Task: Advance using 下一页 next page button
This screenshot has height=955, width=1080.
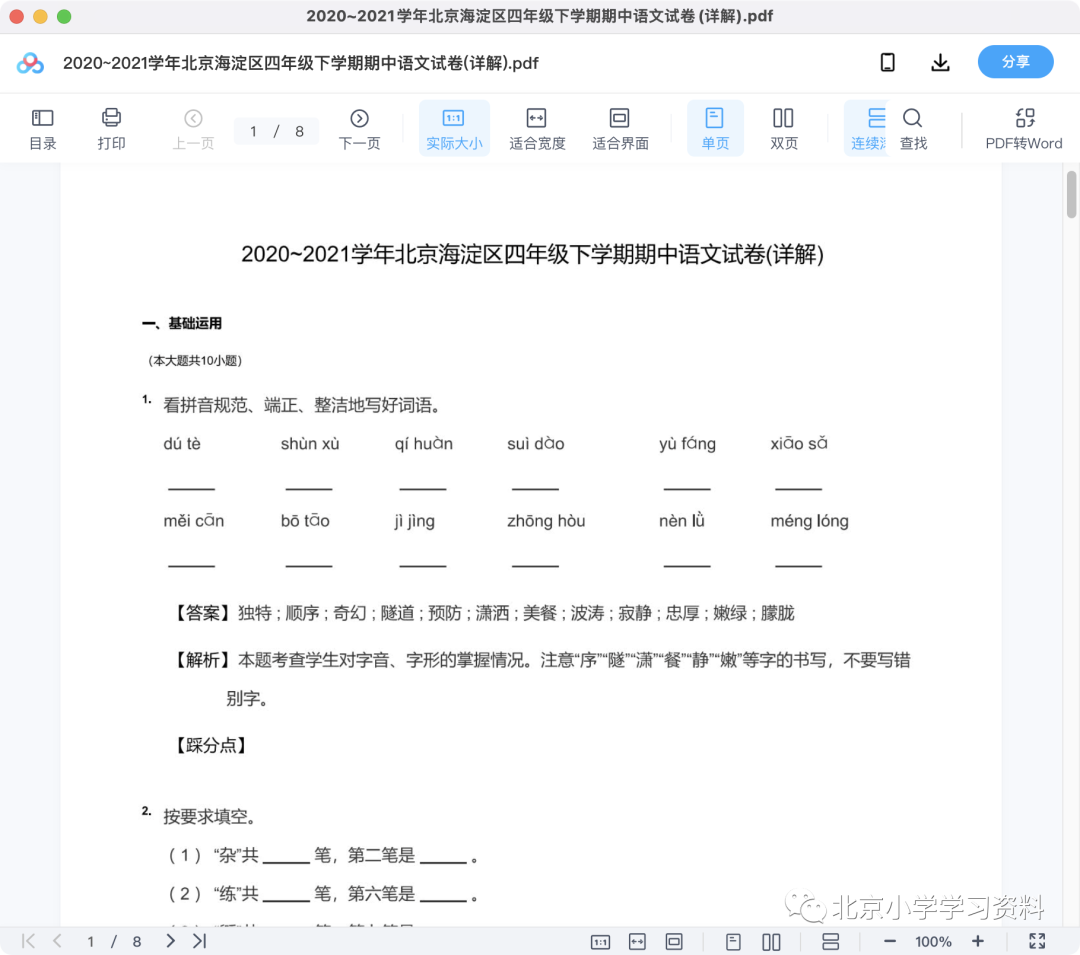Action: [359, 129]
